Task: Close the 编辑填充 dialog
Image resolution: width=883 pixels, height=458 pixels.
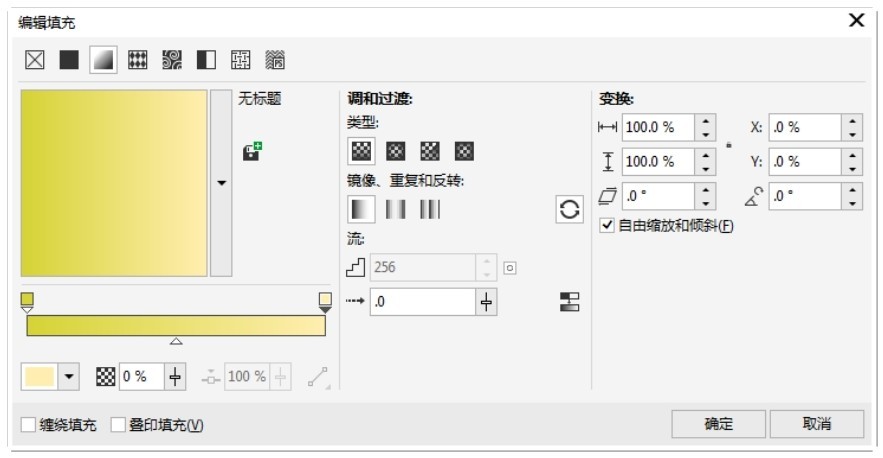Action: click(x=857, y=20)
